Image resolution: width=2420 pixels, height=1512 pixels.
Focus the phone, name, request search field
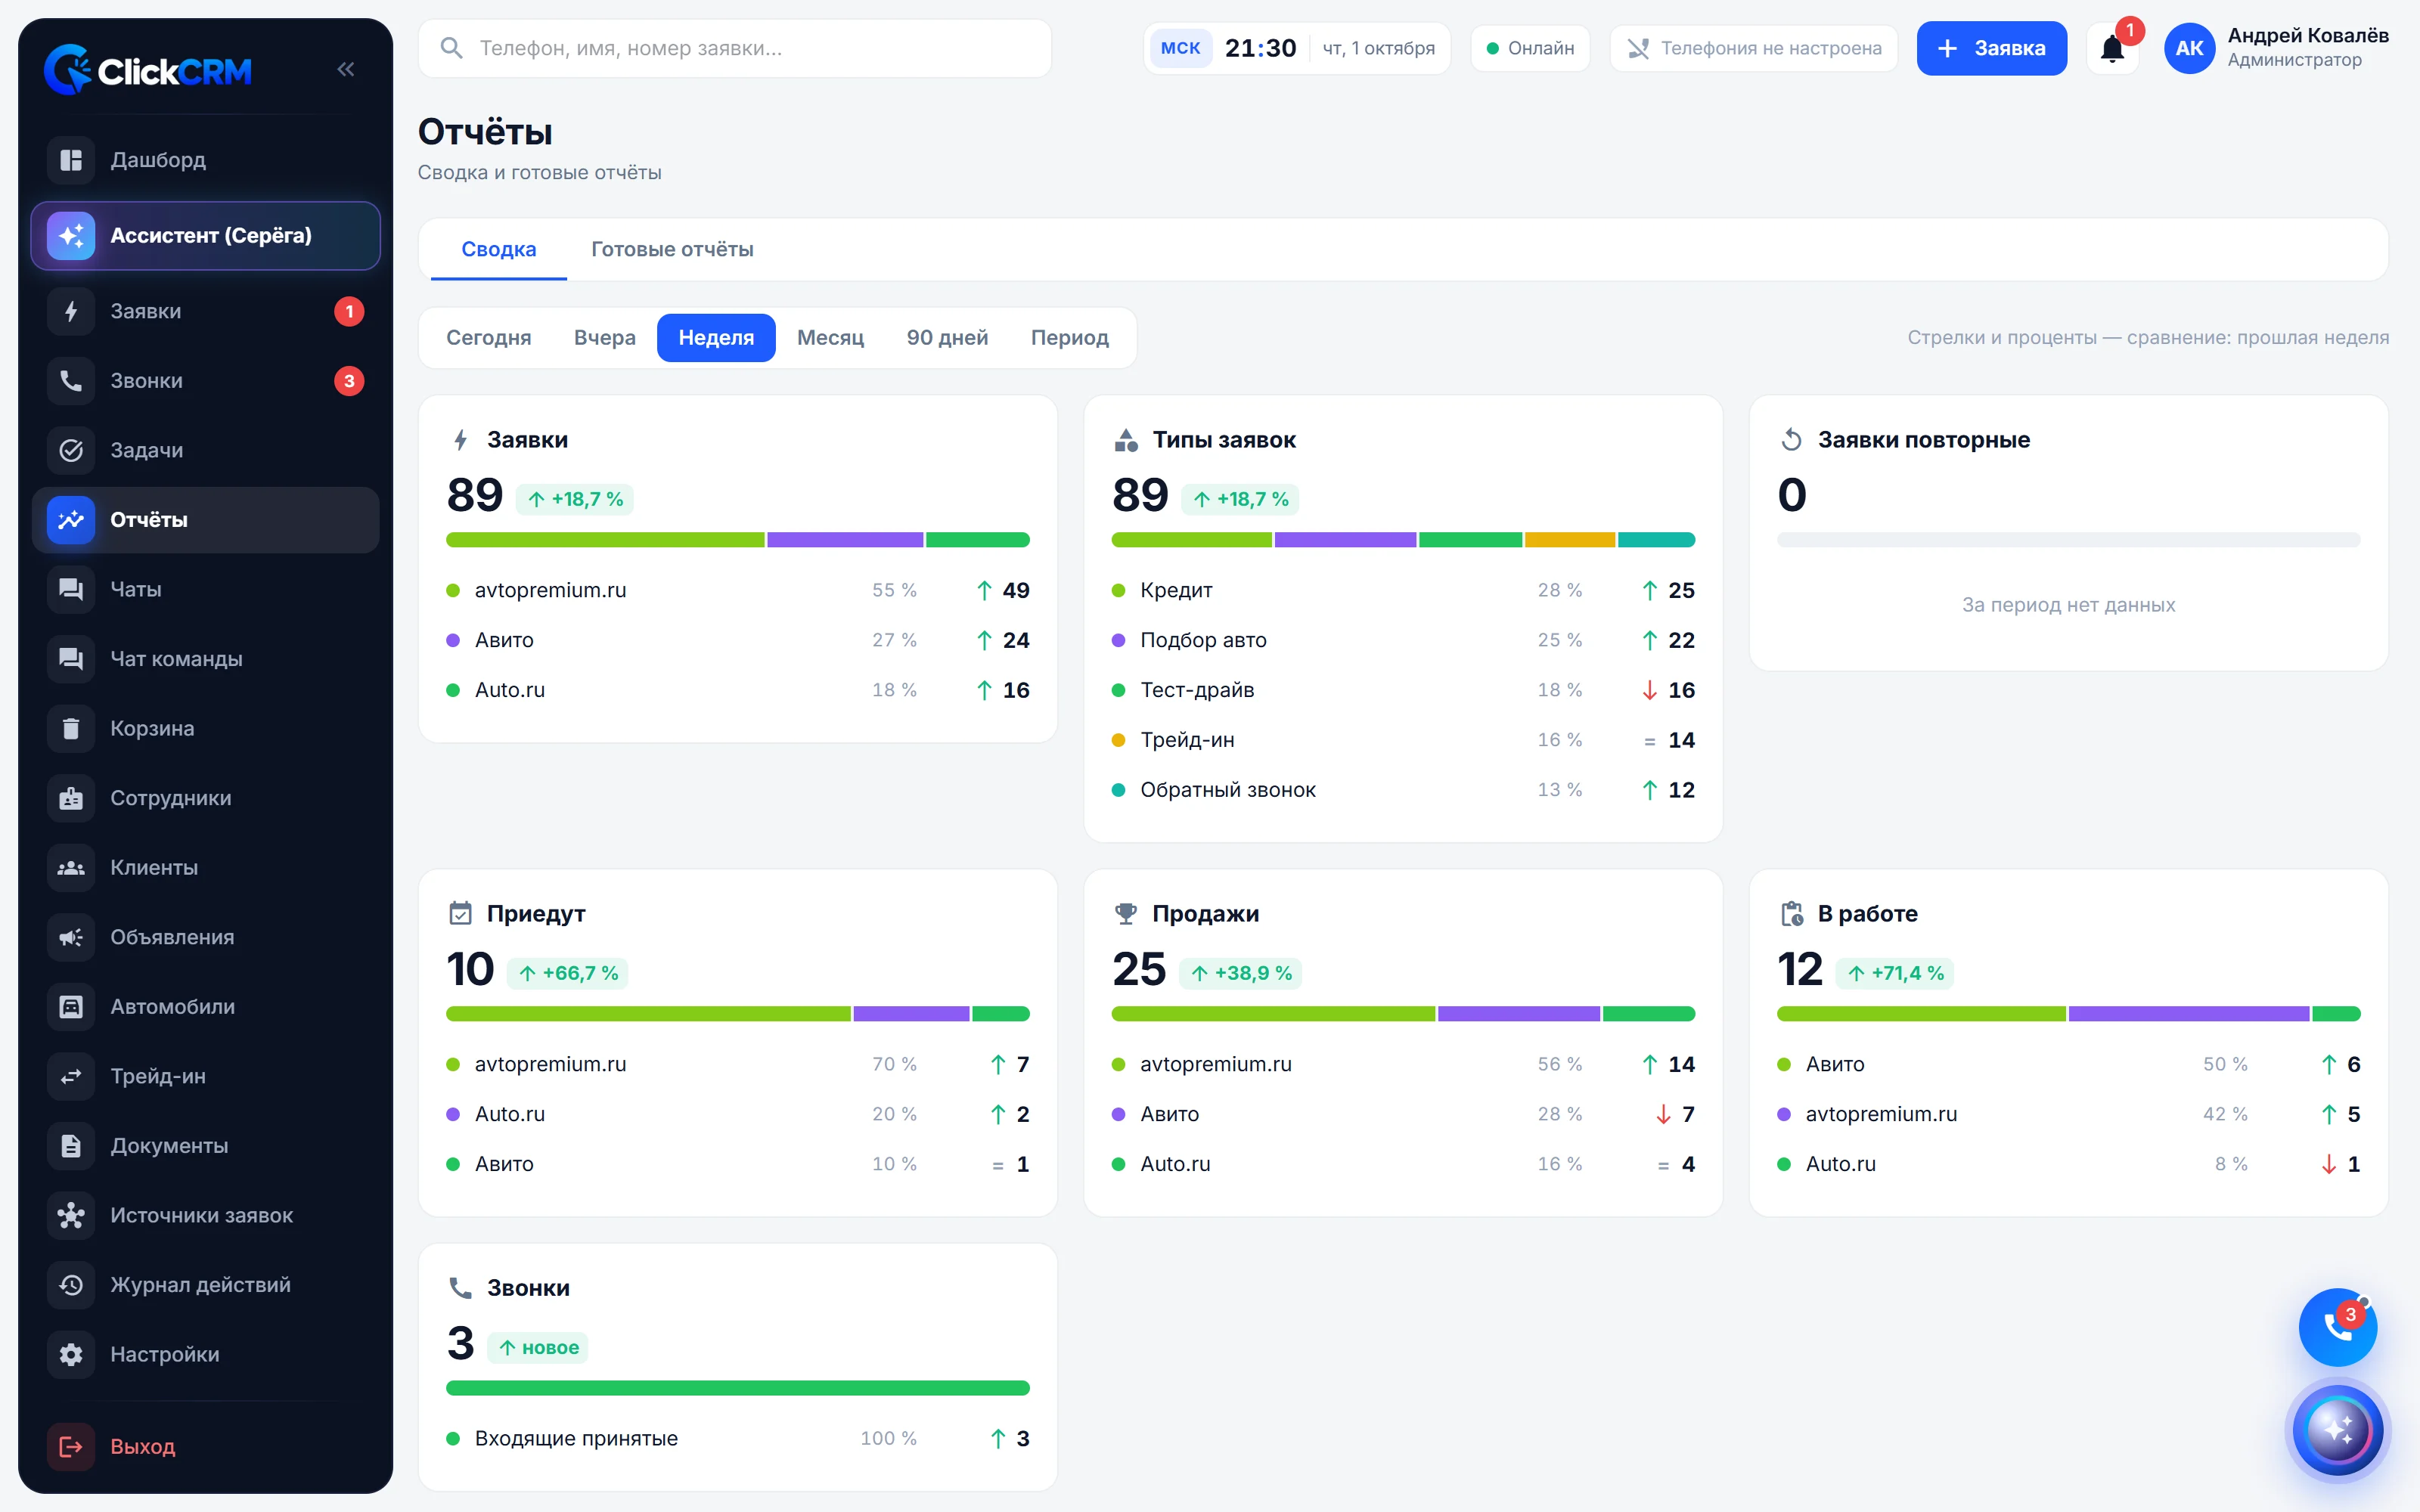735,48
